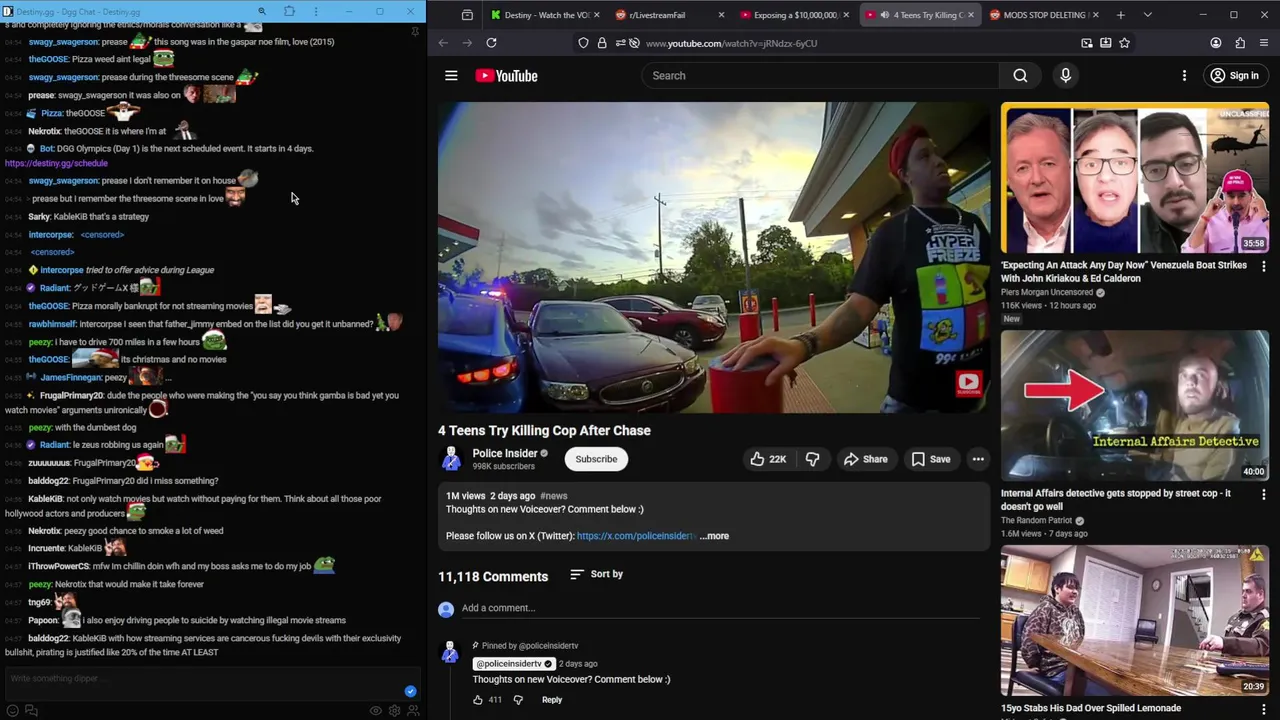
Task: Open options for 15yo Stabs video
Action: click(1263, 710)
